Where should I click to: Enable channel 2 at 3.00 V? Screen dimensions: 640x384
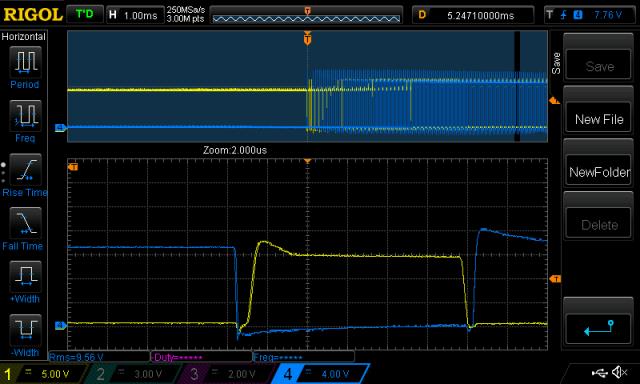135,374
